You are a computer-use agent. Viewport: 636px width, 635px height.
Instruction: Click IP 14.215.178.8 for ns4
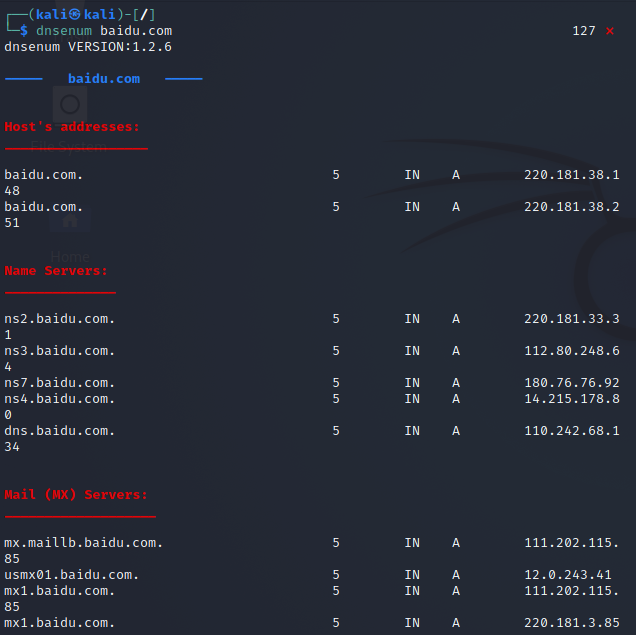(572, 399)
